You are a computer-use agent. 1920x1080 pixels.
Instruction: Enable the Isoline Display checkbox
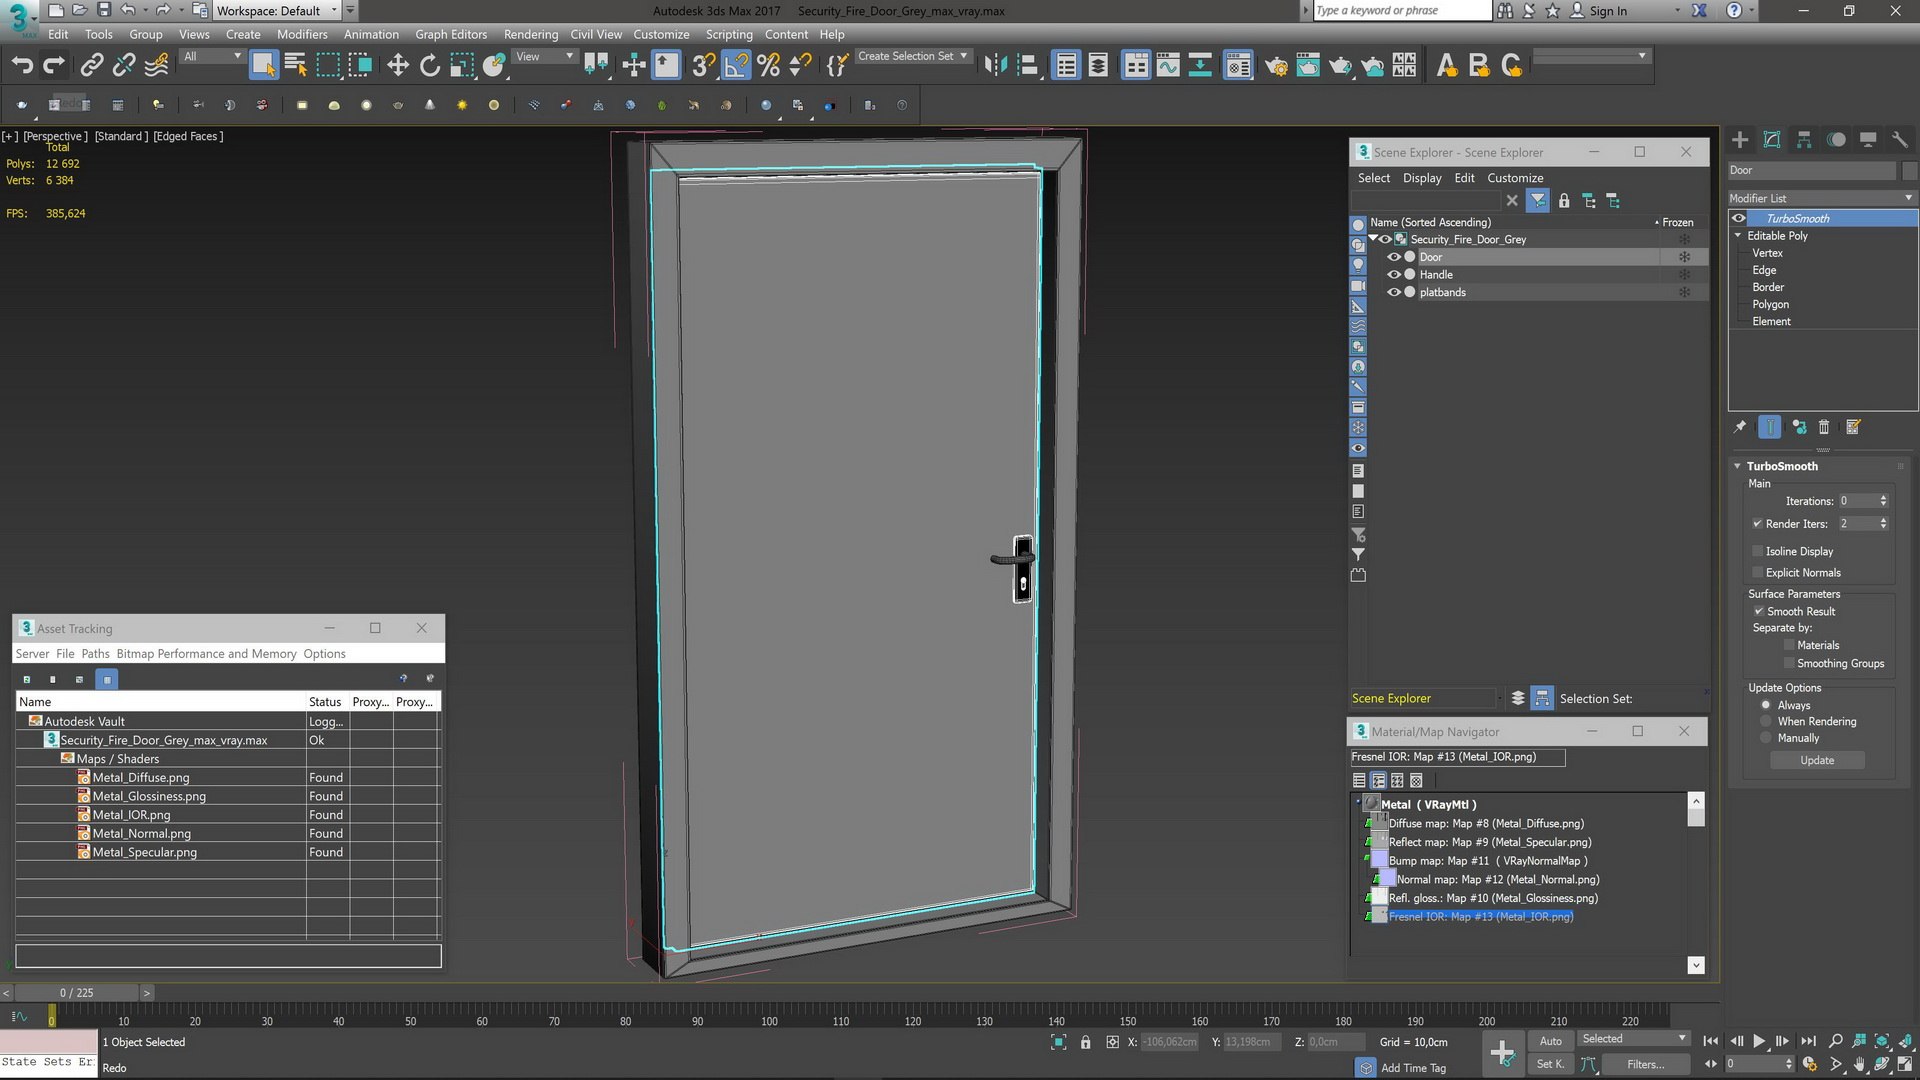pyautogui.click(x=1757, y=552)
